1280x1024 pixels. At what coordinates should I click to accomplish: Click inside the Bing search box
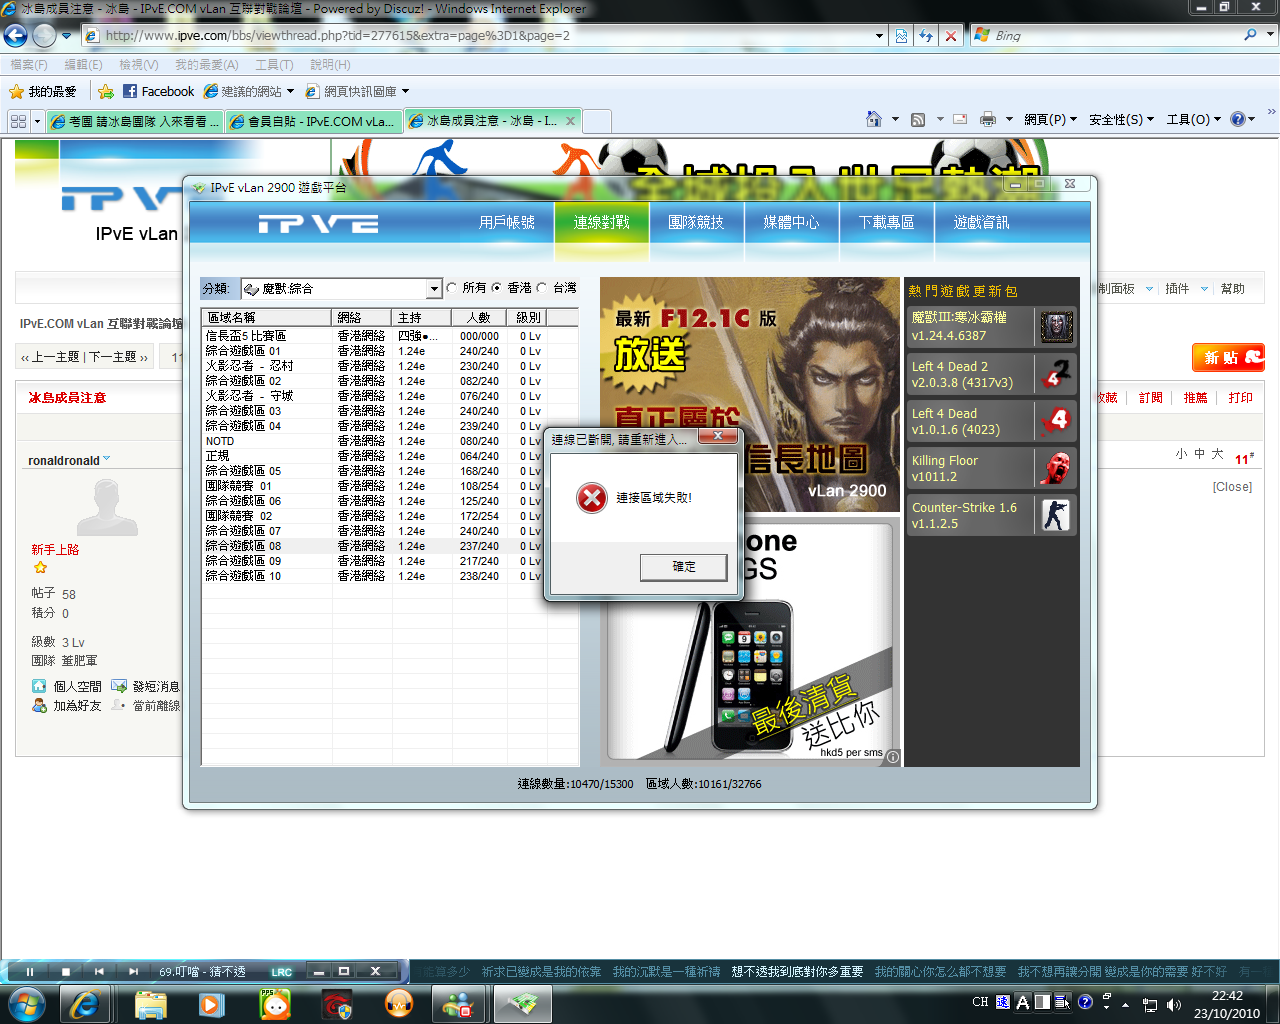1115,35
